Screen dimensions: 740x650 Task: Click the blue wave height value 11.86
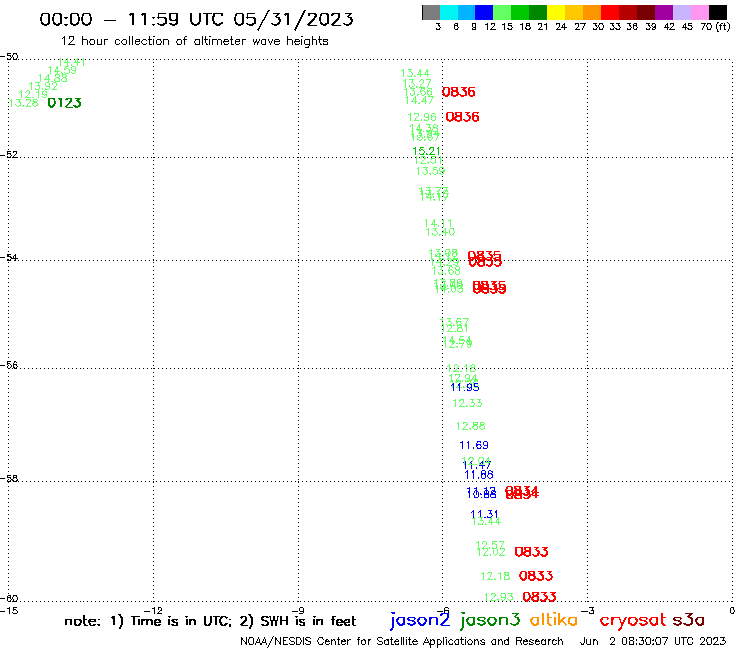(479, 475)
